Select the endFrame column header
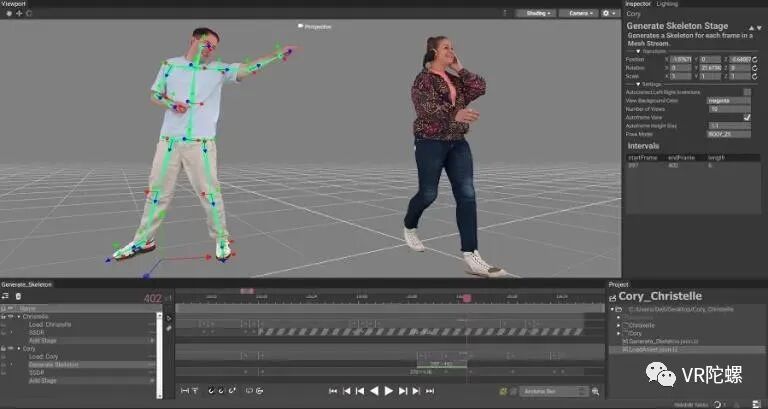Viewport: 768px width, 409px height. (x=680, y=158)
